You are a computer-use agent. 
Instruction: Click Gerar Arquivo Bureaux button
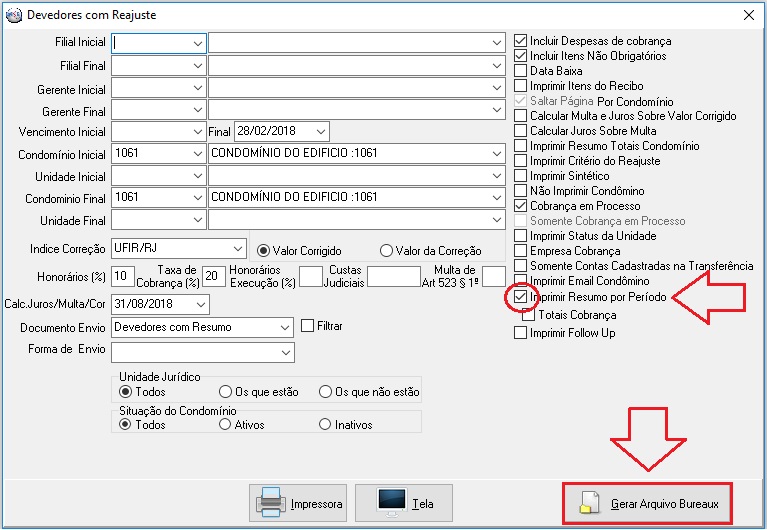click(x=647, y=504)
